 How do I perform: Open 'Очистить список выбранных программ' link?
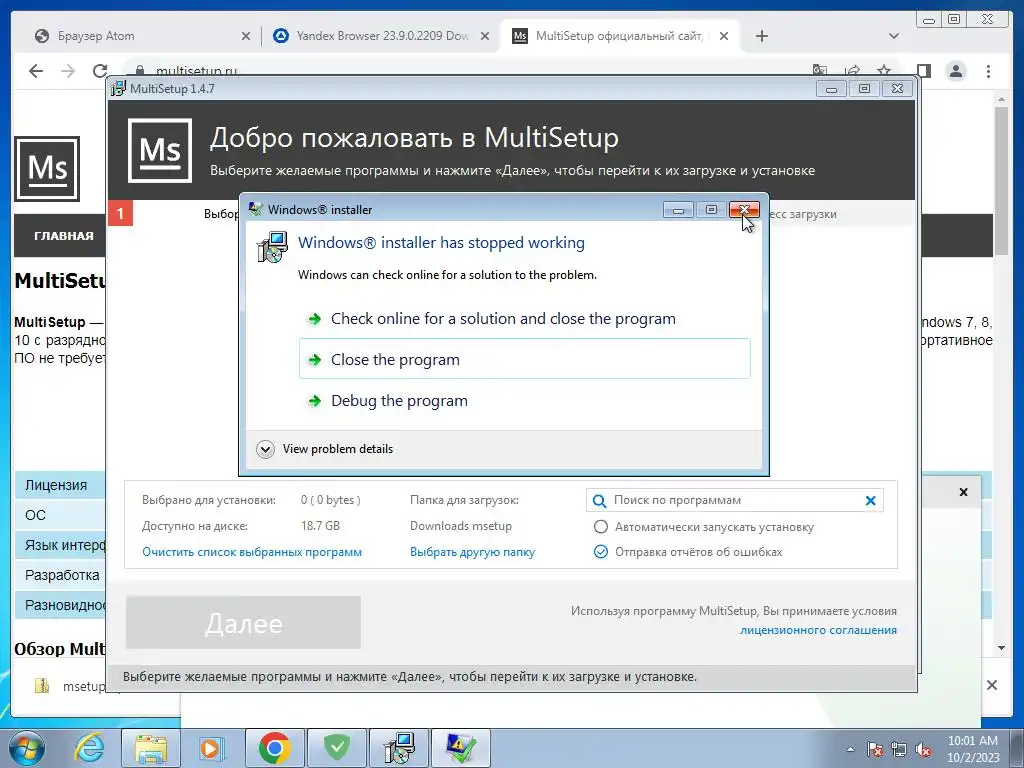(252, 552)
